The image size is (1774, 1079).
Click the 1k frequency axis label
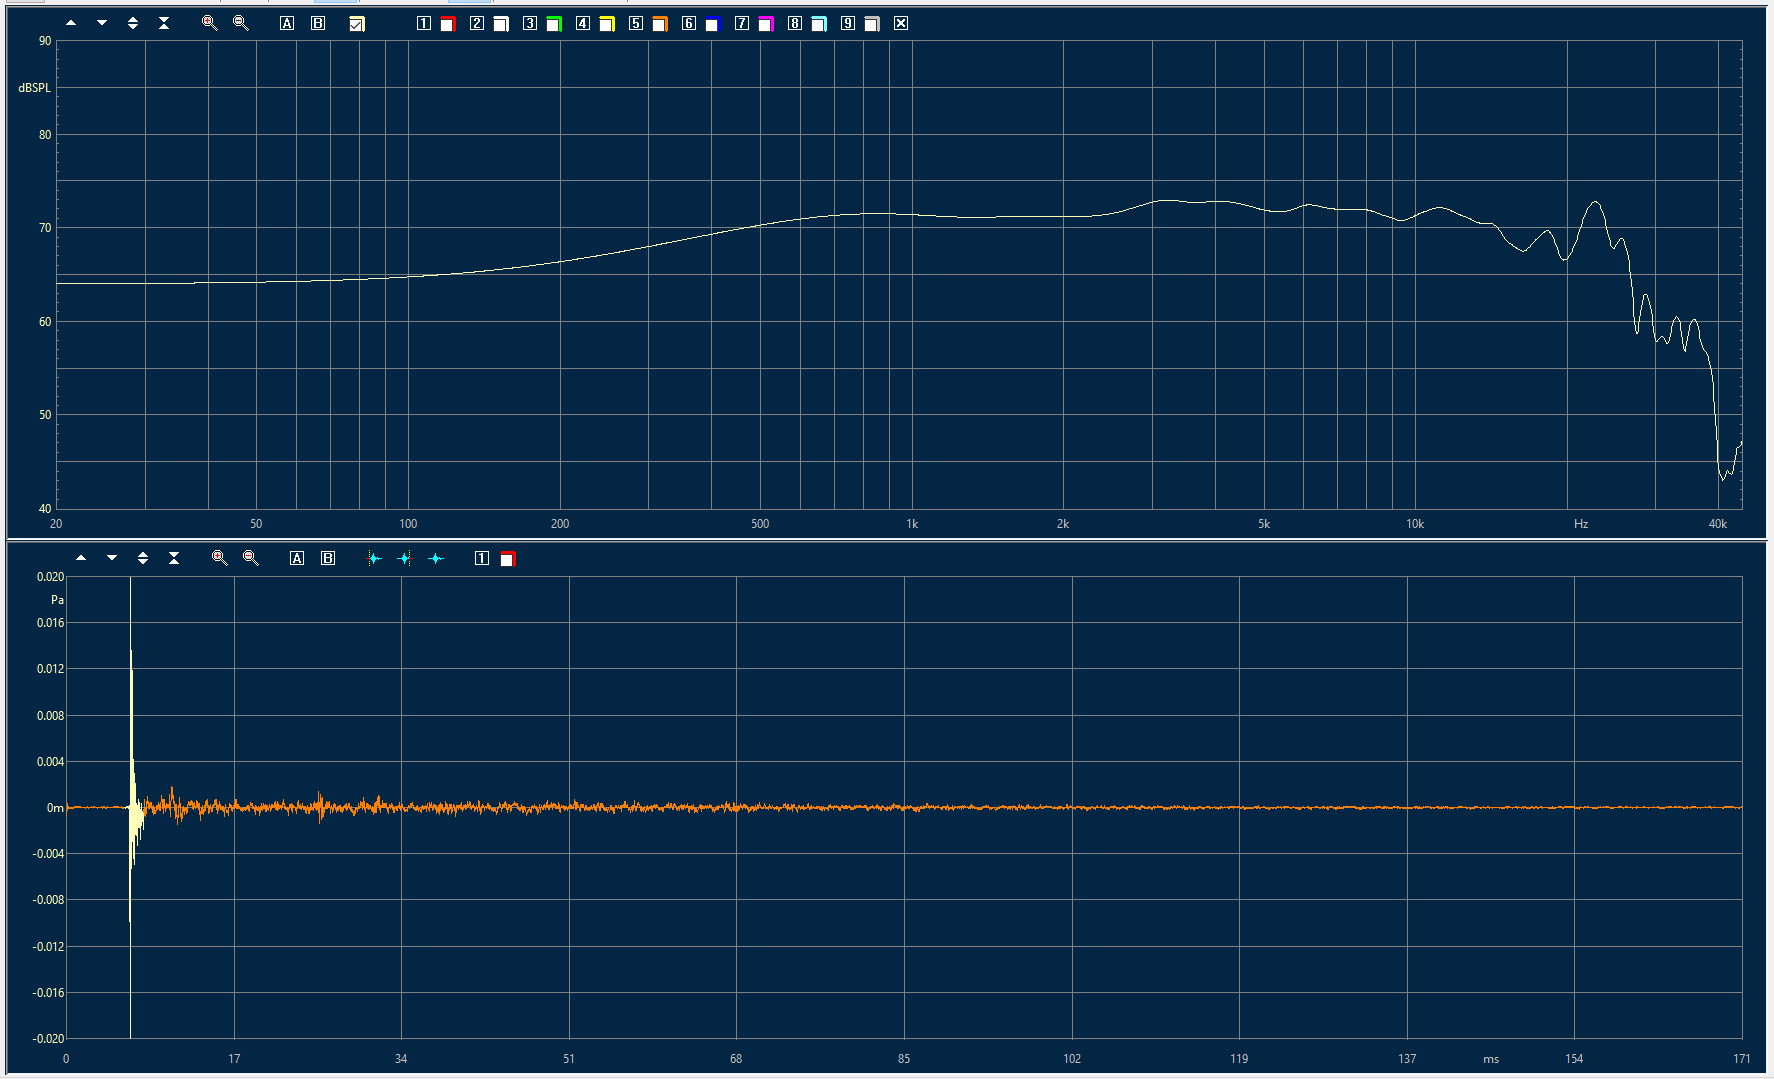[912, 524]
